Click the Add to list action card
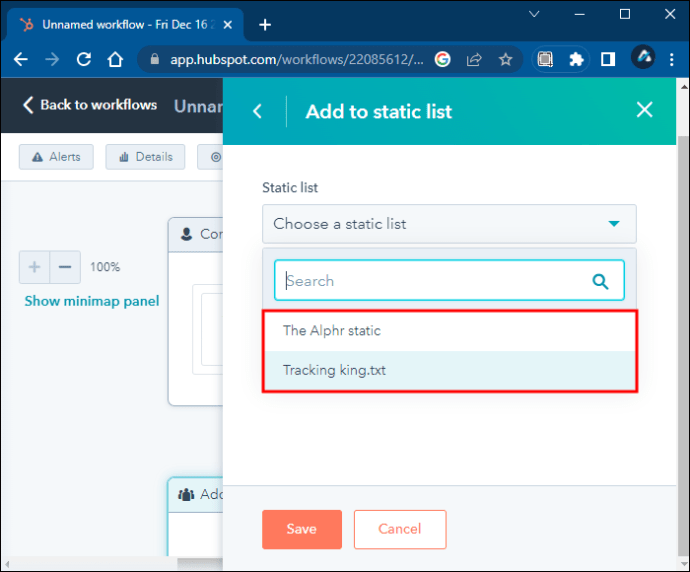690x572 pixels. tap(196, 517)
